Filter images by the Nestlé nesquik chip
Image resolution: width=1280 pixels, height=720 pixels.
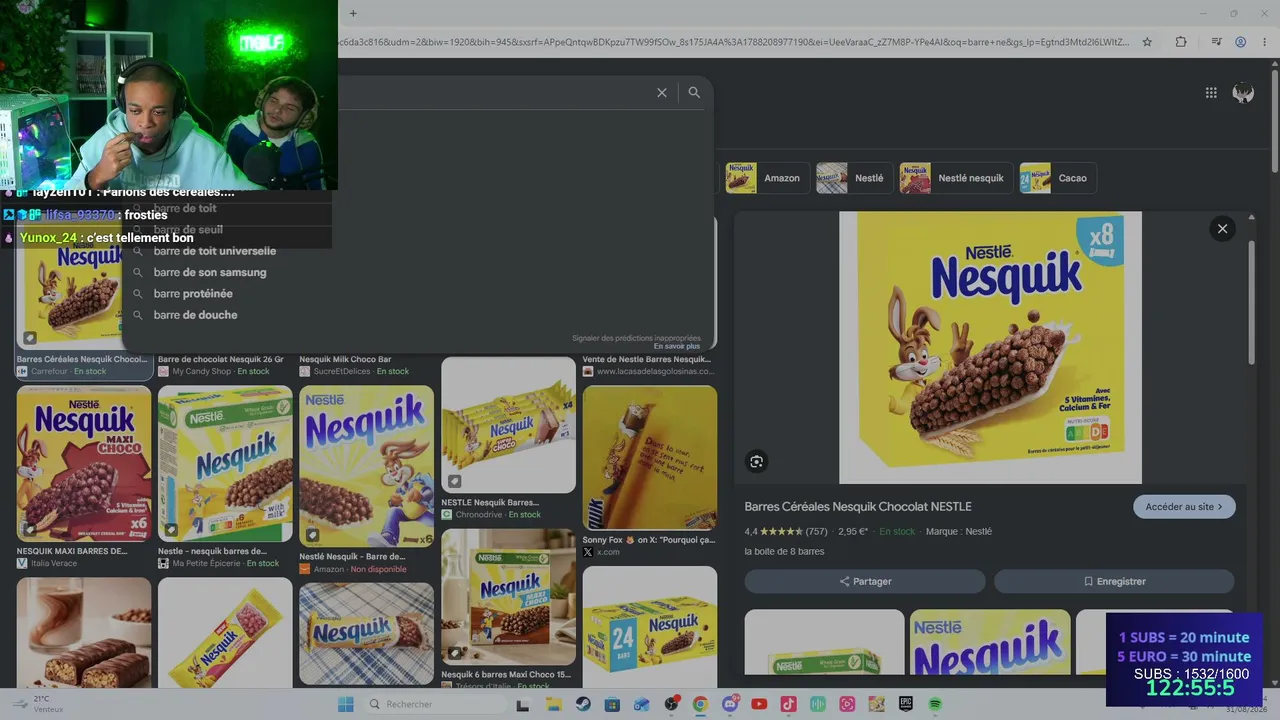tap(955, 178)
